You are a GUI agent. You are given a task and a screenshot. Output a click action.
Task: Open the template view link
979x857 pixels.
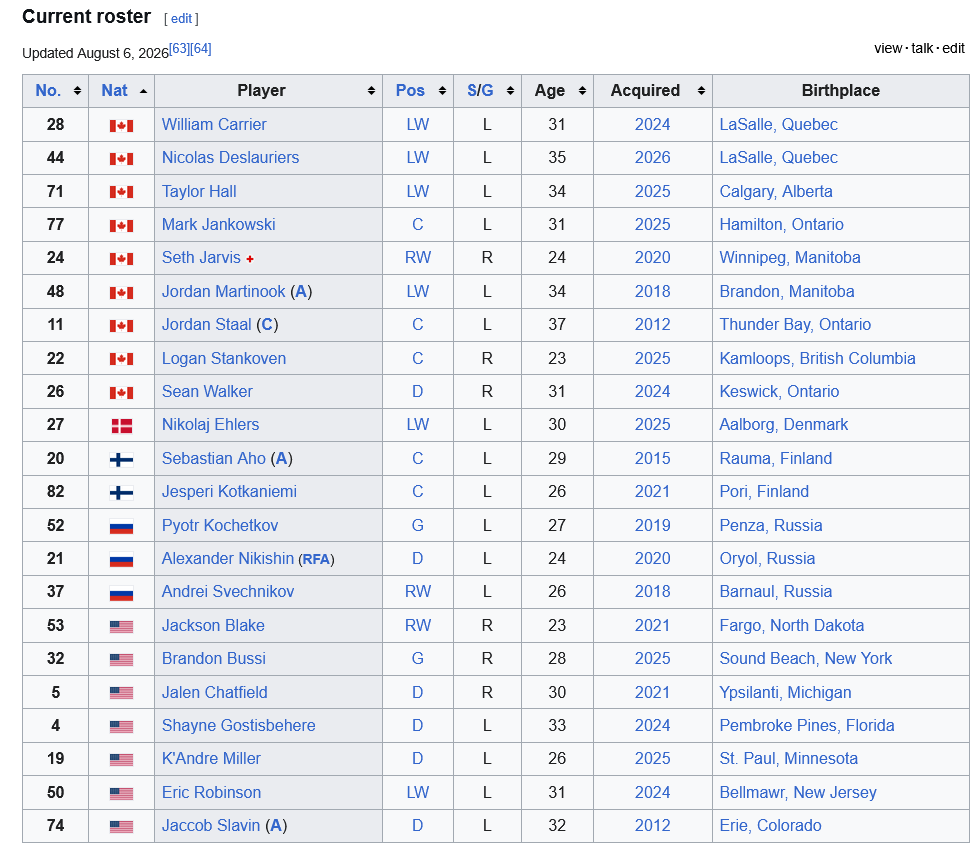pyautogui.click(x=888, y=48)
